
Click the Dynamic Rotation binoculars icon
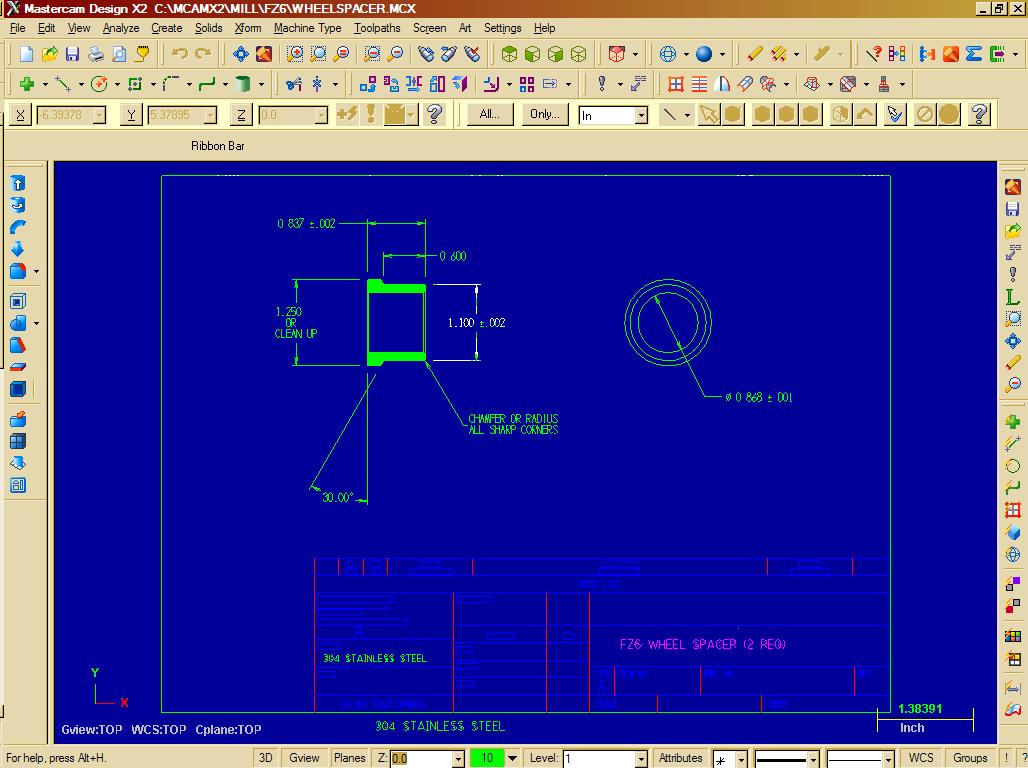425,54
